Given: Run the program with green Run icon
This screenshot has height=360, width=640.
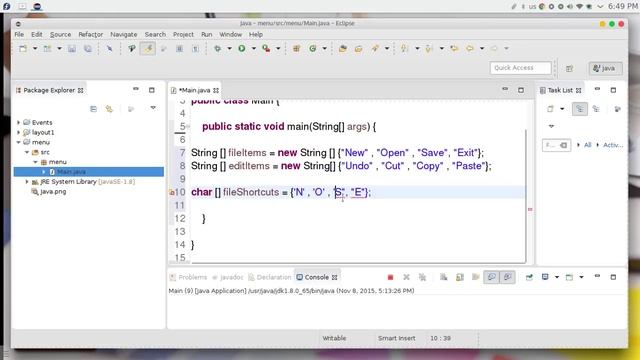Looking at the screenshot, I should tap(242, 49).
